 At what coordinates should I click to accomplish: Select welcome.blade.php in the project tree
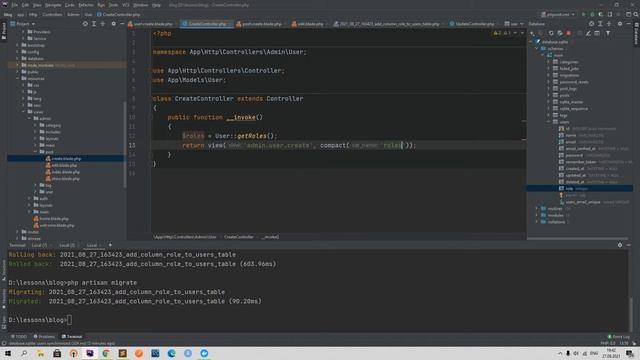pyautogui.click(x=57, y=225)
